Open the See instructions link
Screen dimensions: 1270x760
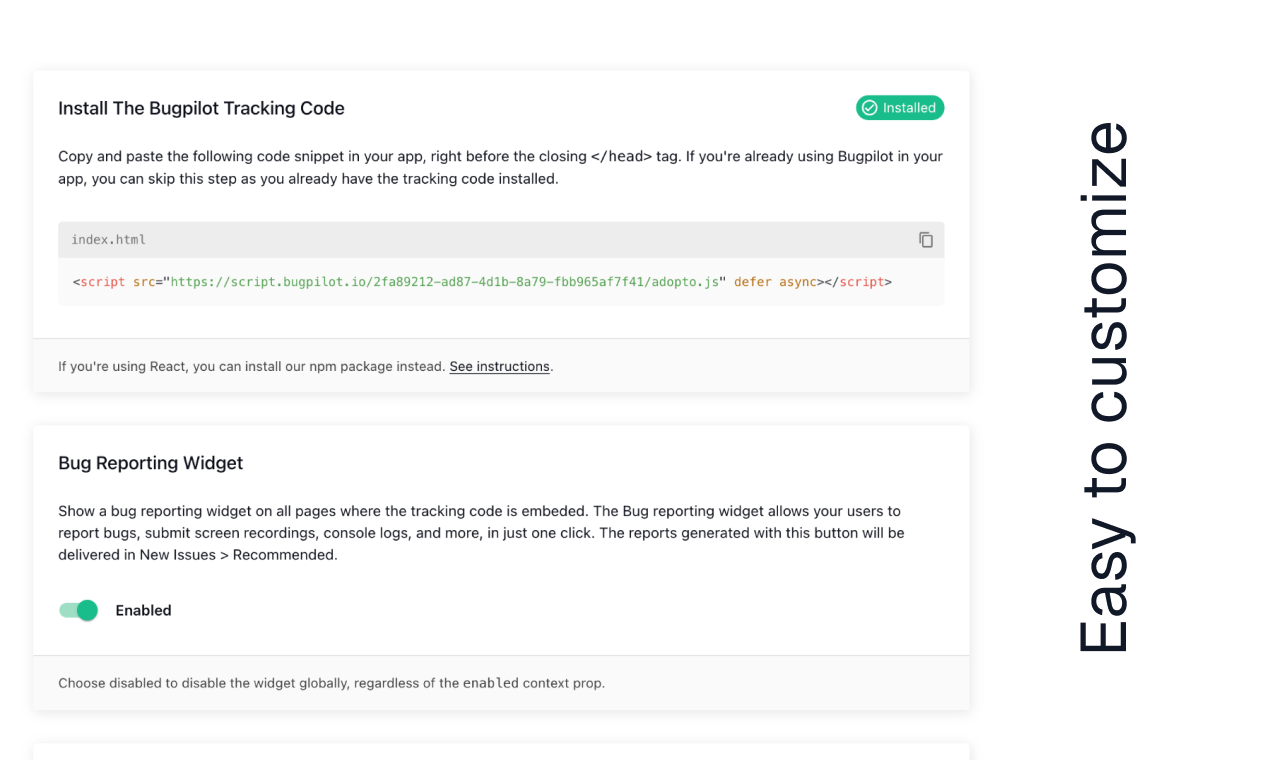[500, 367]
